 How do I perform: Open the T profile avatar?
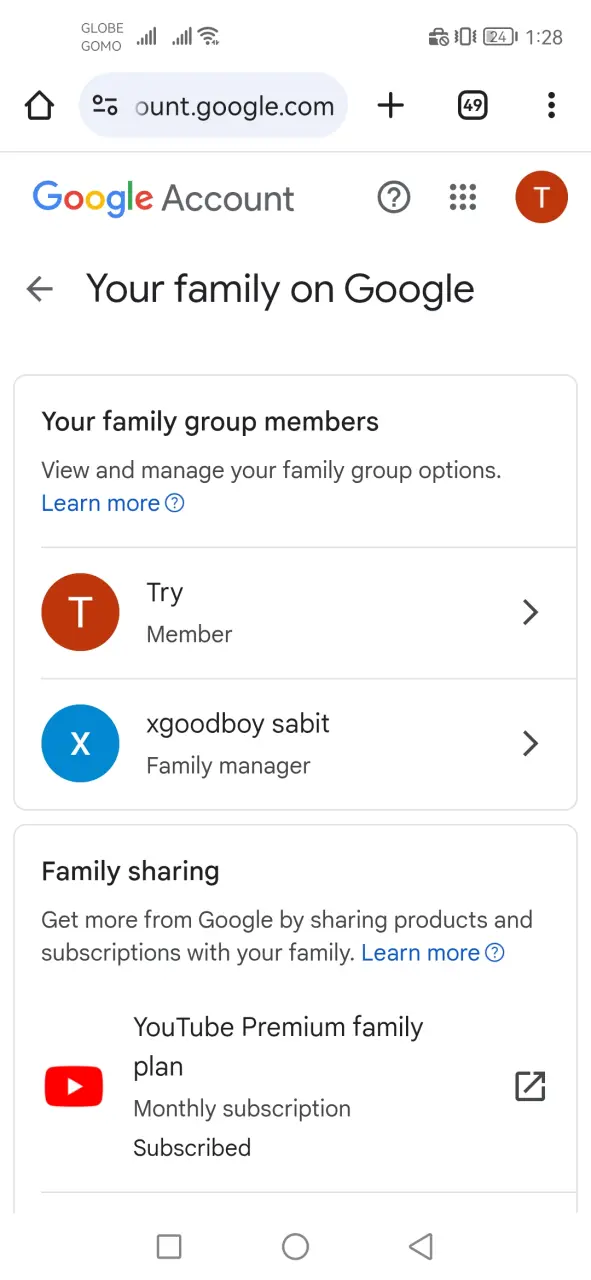click(541, 197)
